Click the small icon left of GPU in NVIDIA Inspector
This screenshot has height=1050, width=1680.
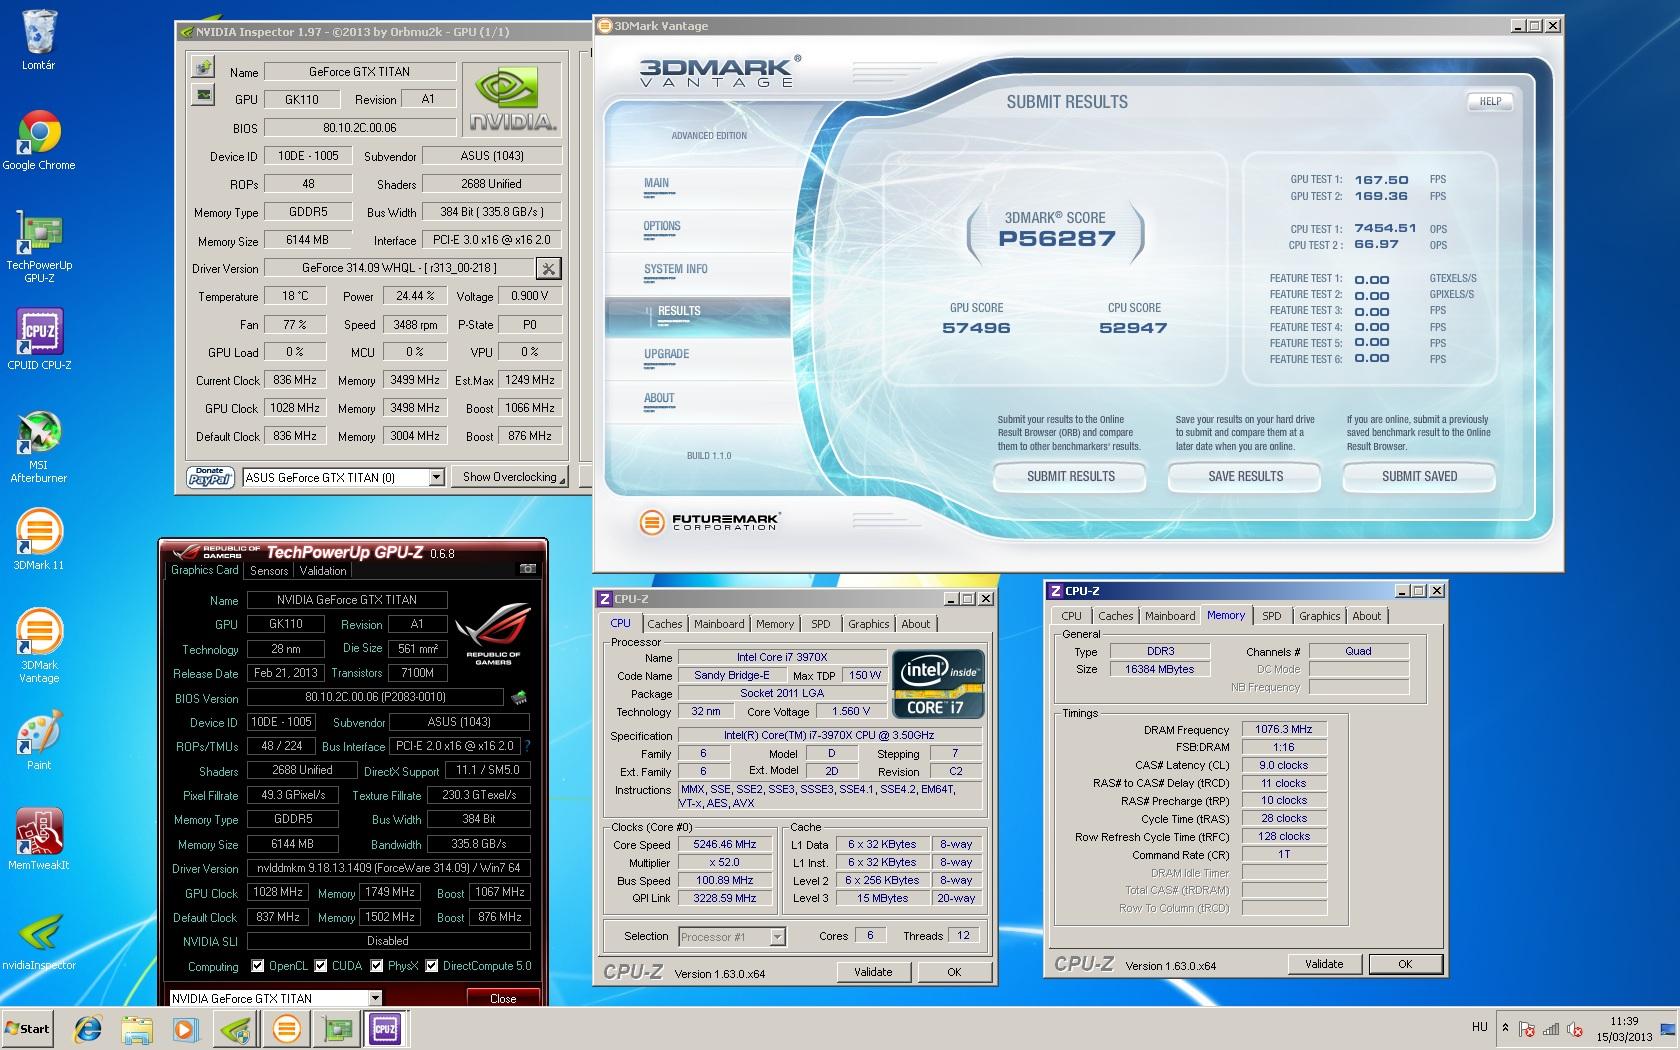tap(204, 95)
